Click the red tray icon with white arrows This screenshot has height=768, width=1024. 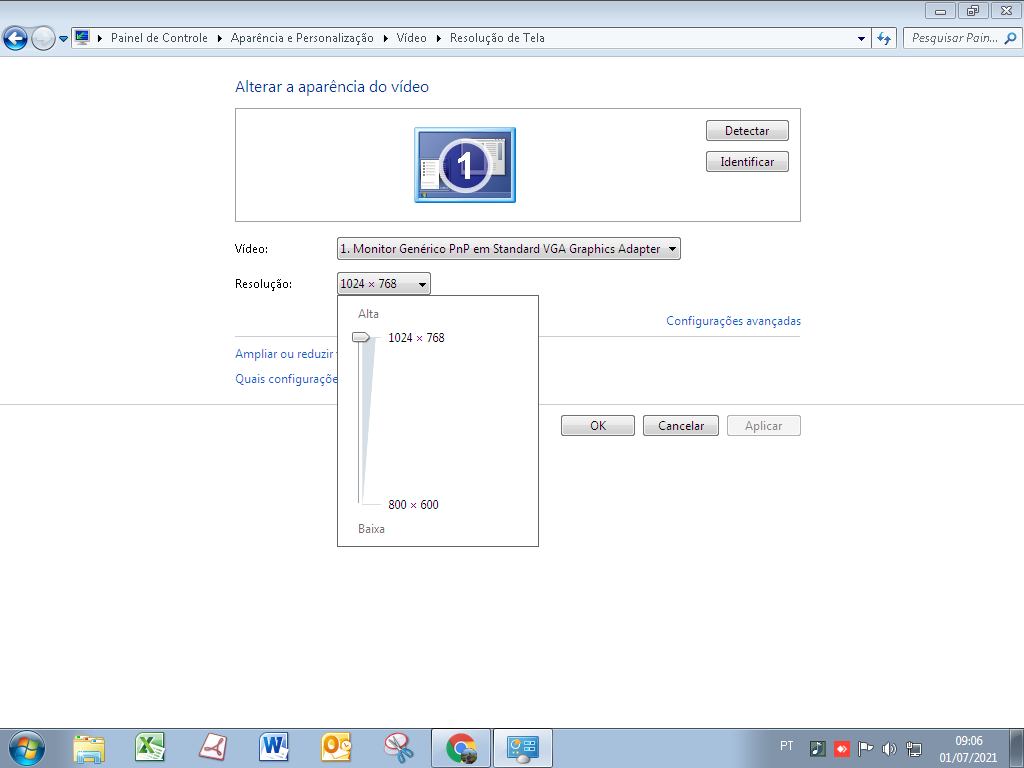pyautogui.click(x=842, y=748)
